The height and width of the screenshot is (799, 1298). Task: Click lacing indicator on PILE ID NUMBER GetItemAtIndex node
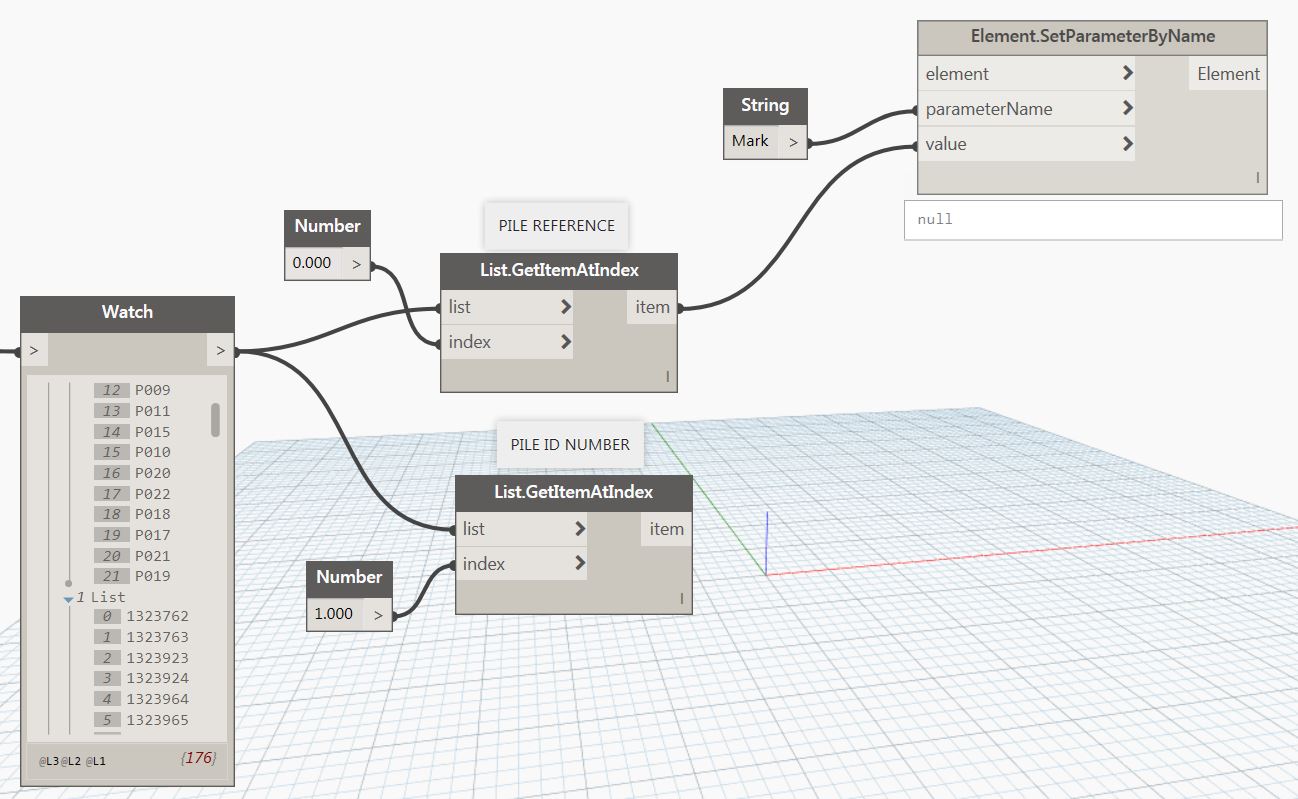tap(682, 599)
